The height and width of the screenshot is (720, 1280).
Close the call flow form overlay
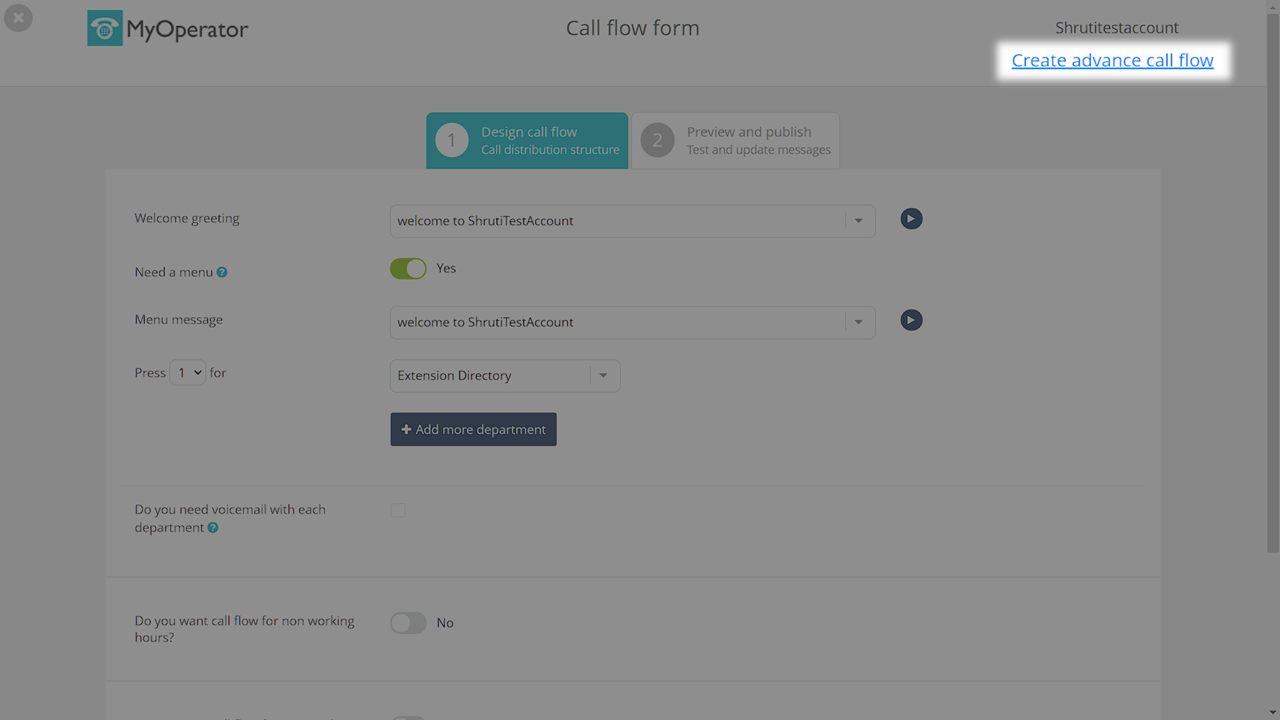18,18
